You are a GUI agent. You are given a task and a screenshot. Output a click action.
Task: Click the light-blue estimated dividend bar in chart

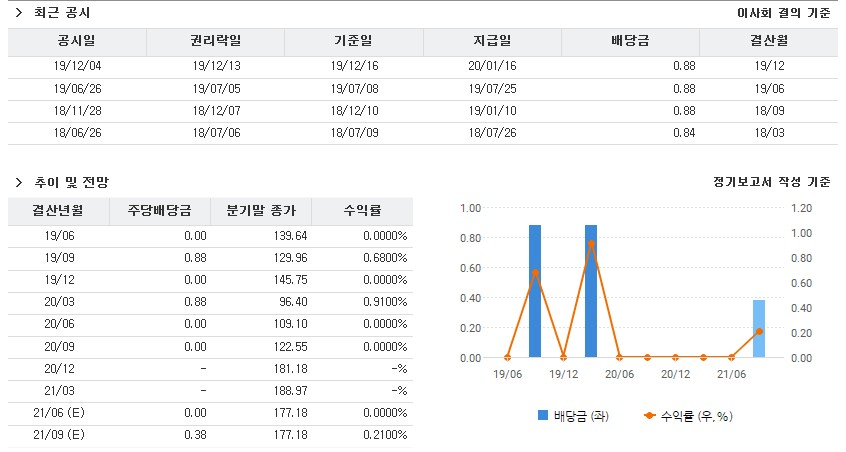point(759,328)
